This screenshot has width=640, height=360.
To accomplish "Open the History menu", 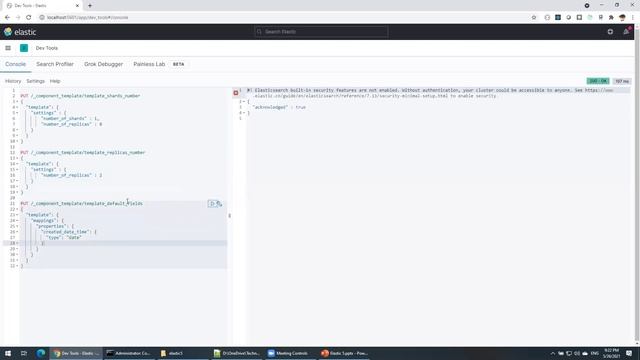I will tap(13, 81).
